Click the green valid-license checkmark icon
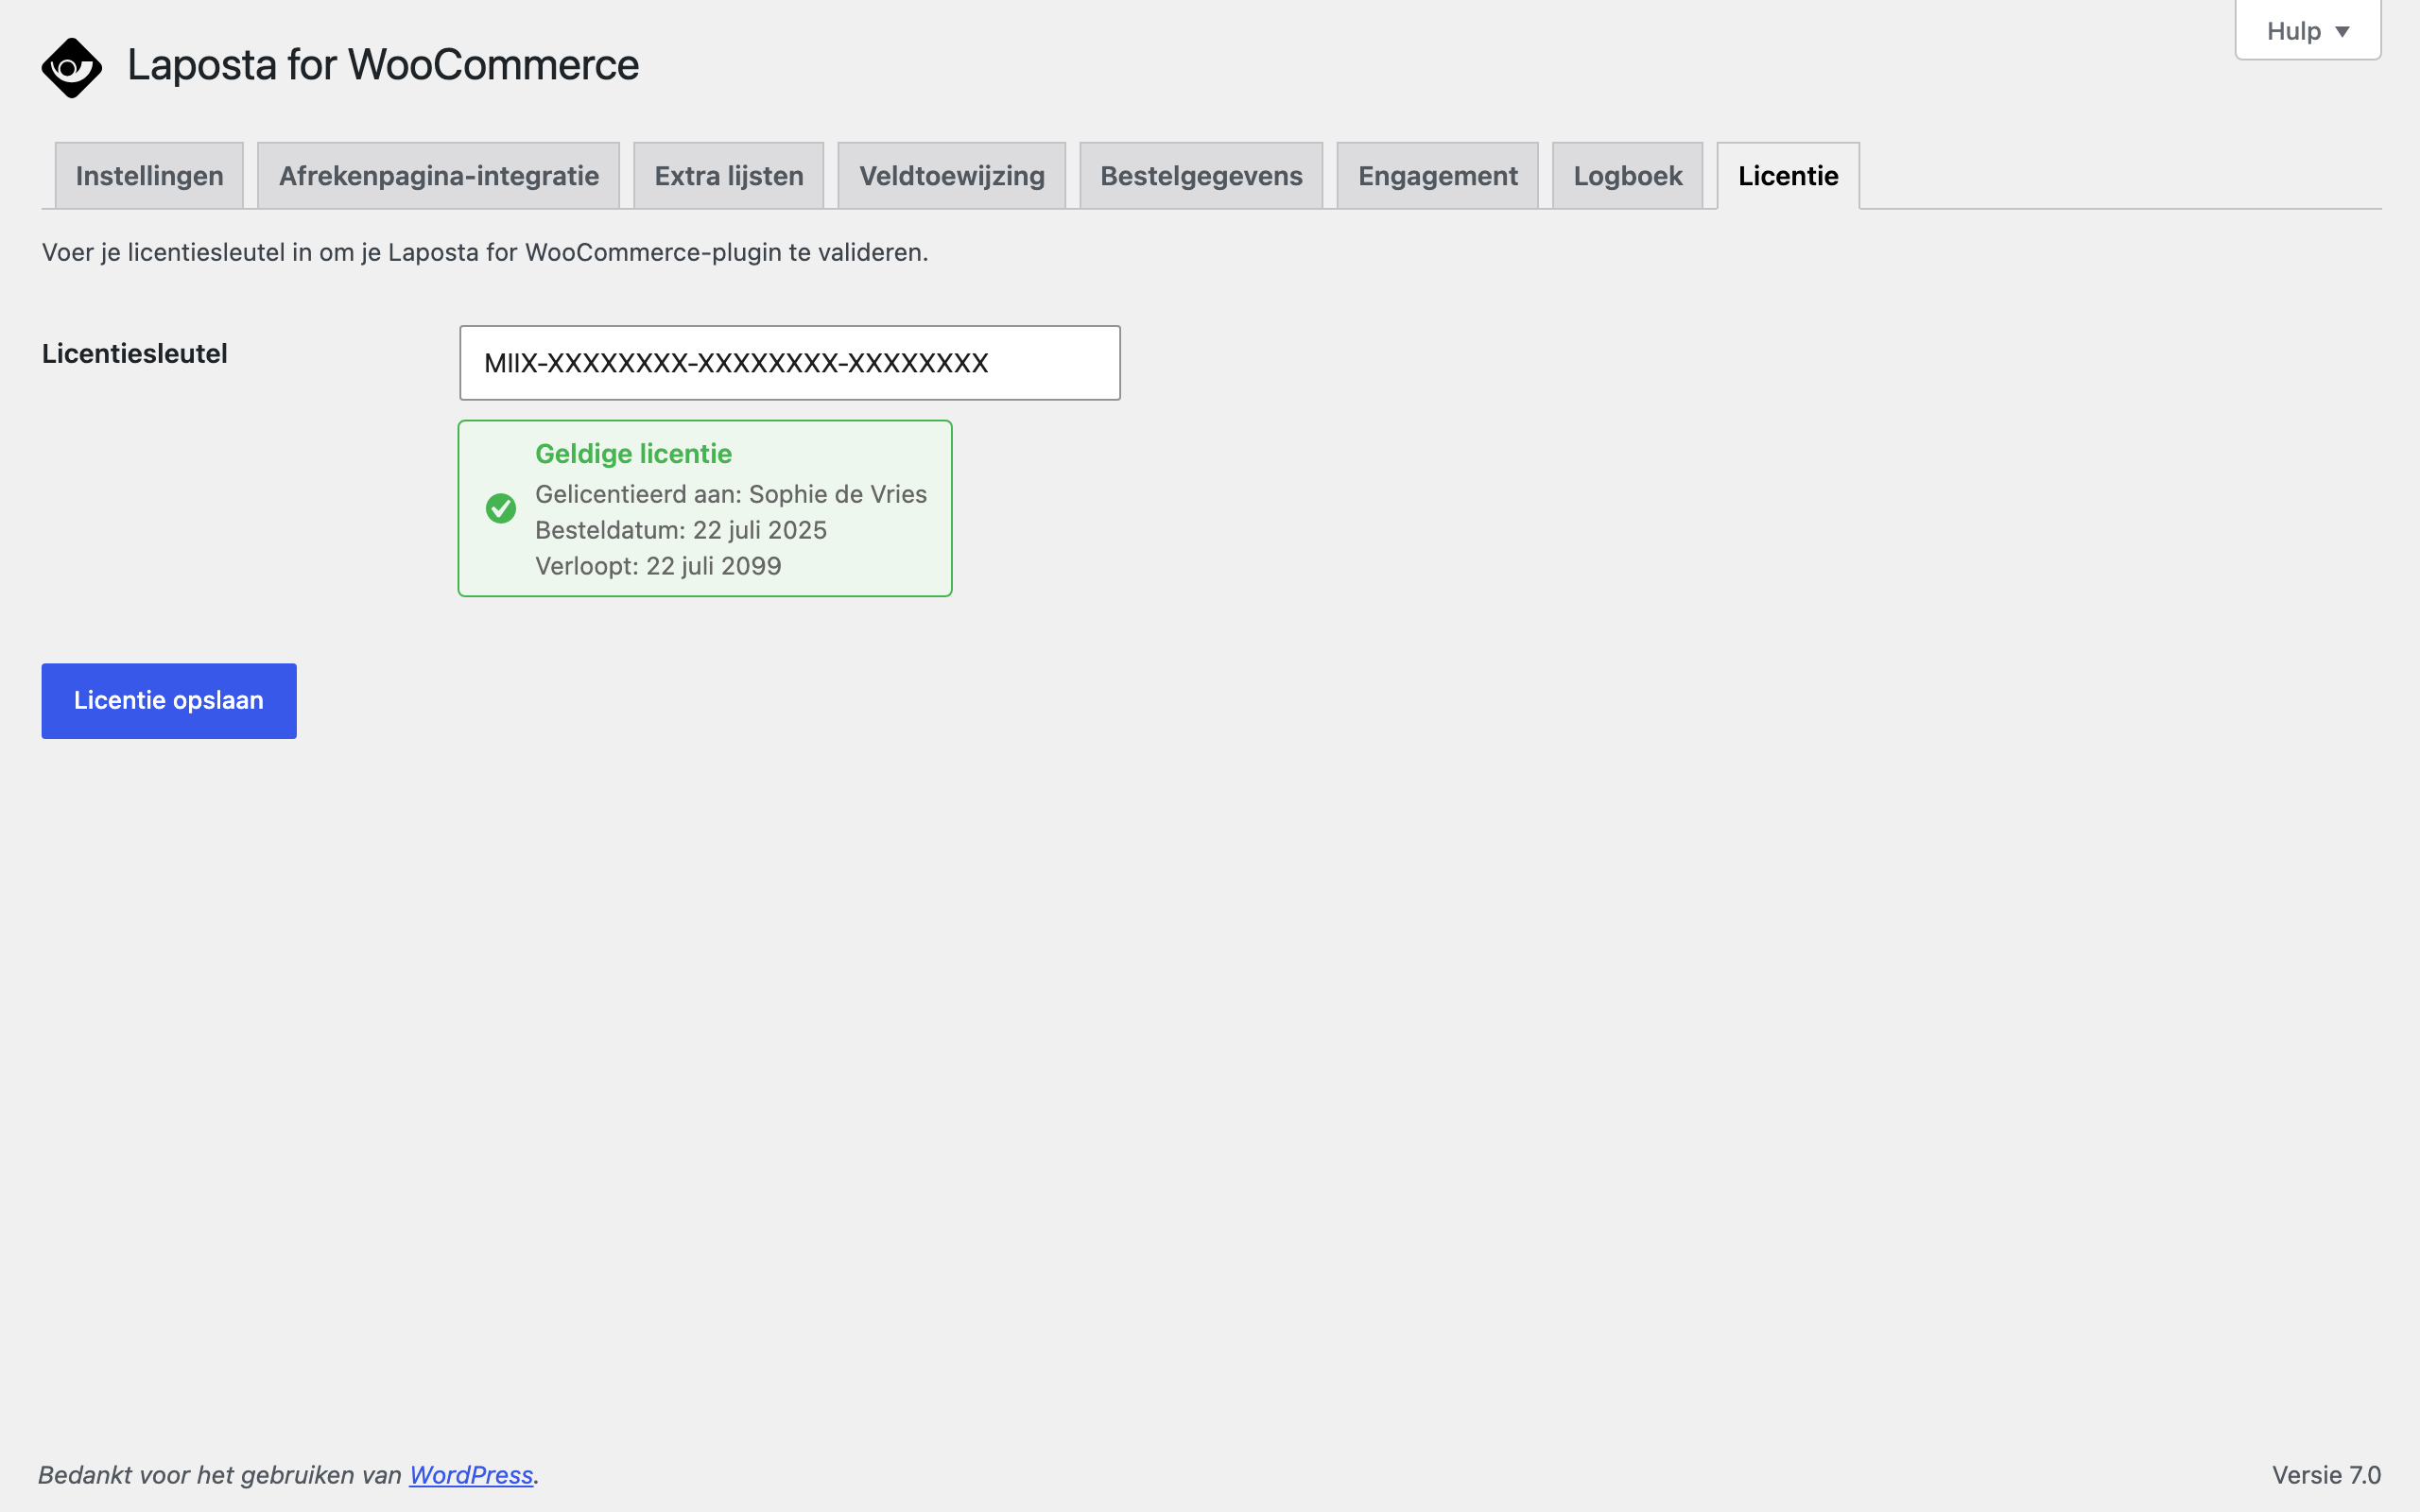 click(x=501, y=509)
